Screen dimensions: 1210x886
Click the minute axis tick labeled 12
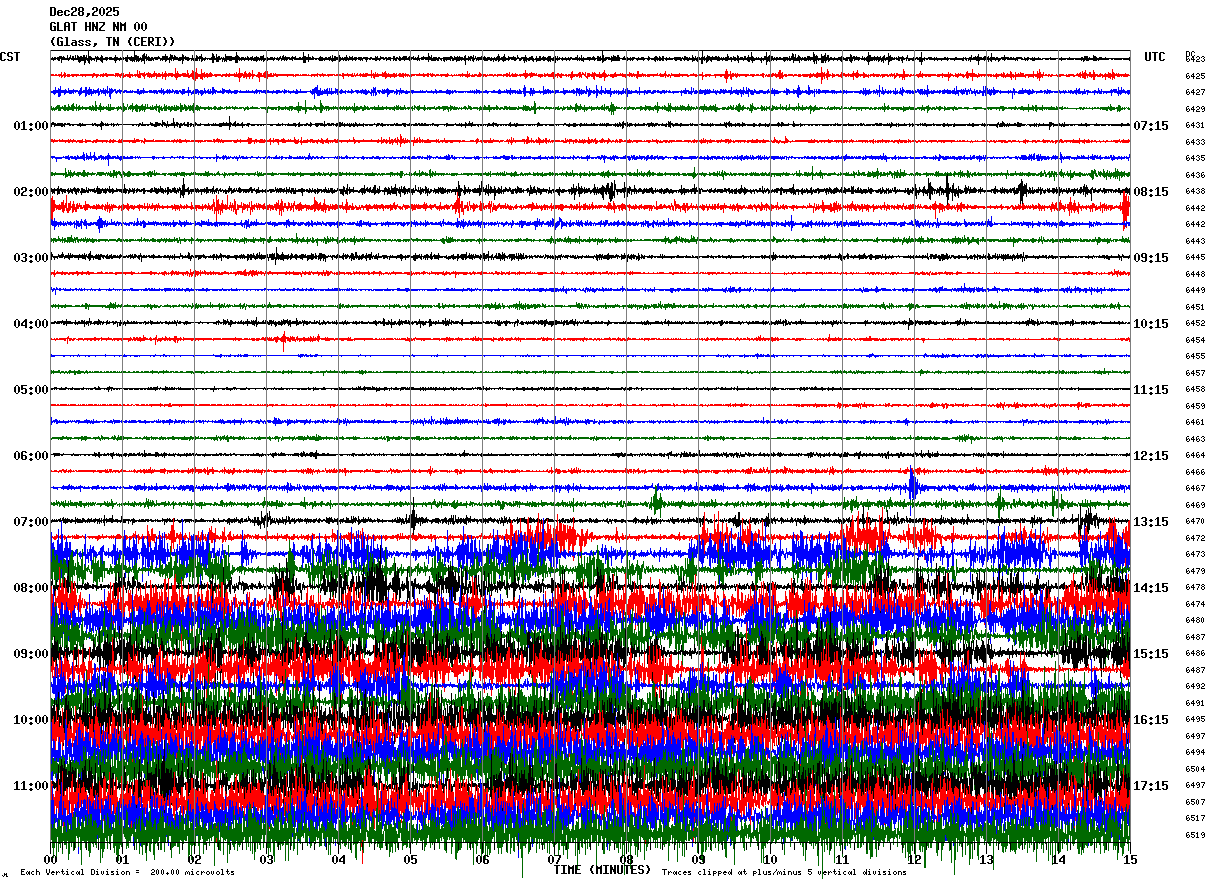click(x=914, y=860)
